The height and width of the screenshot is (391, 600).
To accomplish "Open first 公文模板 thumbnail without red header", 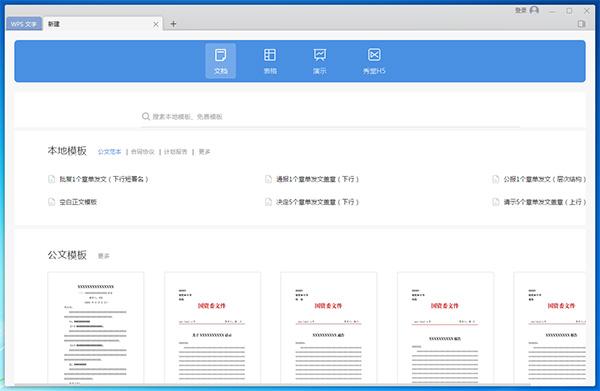I will pos(96,328).
